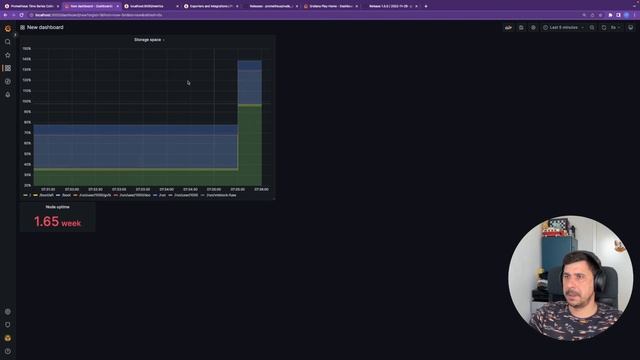Click the zoom out time range icon

click(x=592, y=27)
